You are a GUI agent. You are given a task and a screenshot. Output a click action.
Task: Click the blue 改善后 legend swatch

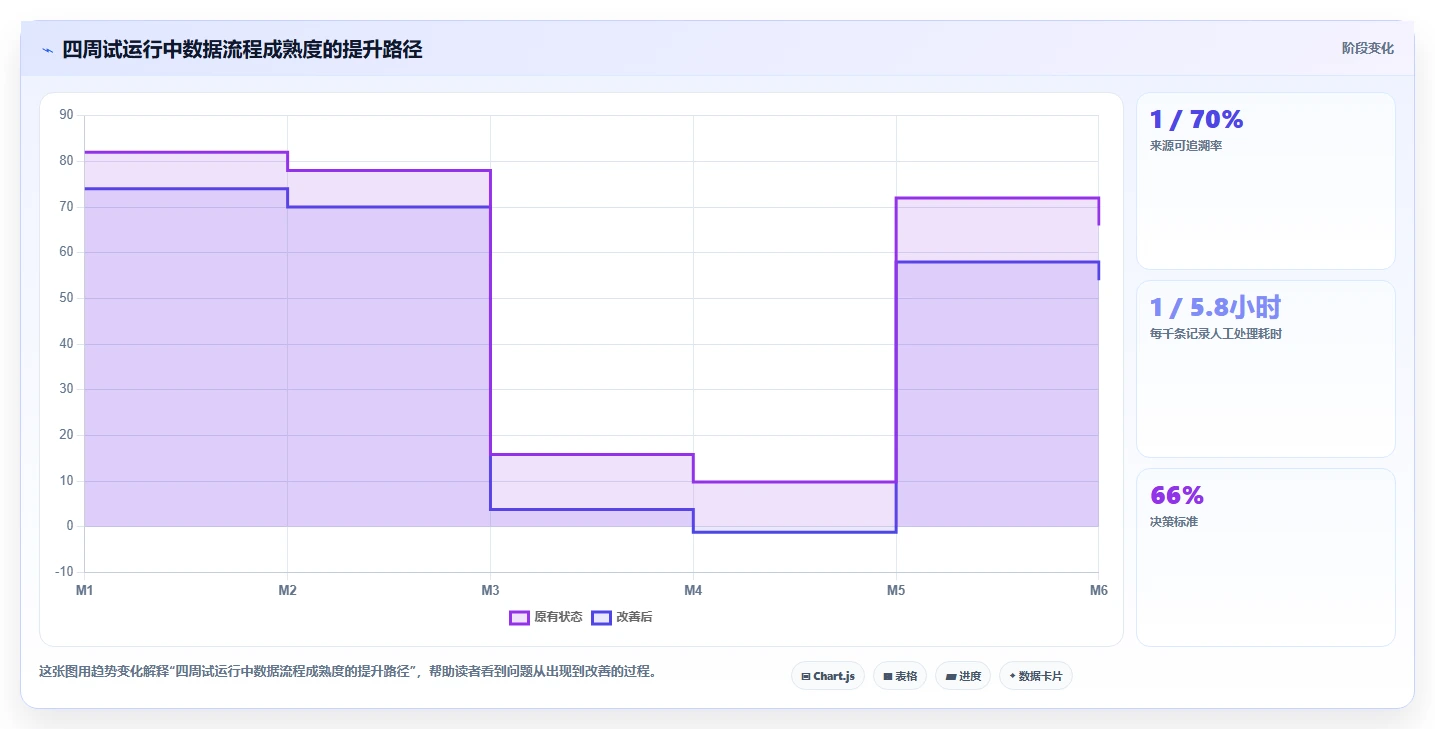(x=601, y=617)
